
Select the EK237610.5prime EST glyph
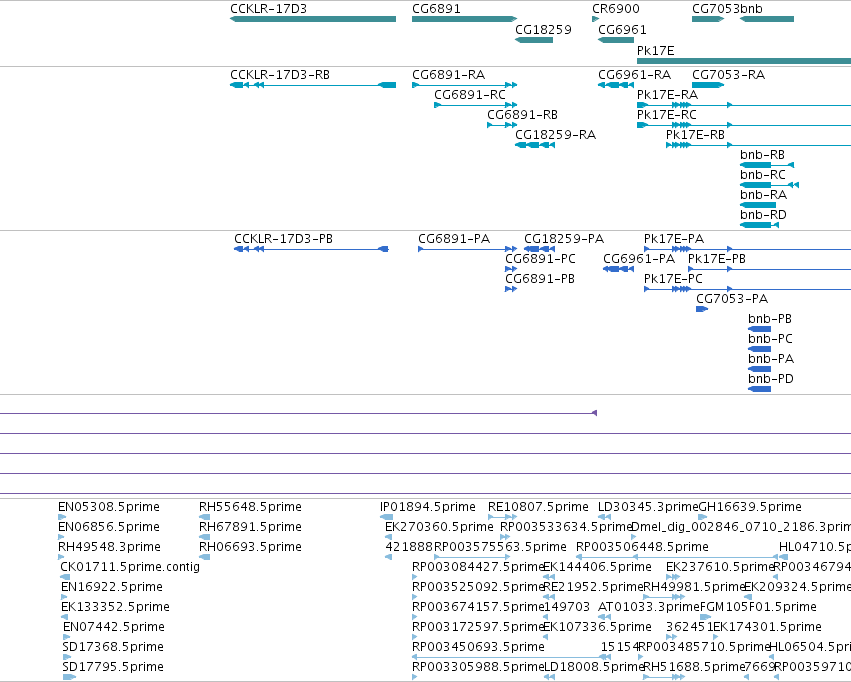click(672, 577)
